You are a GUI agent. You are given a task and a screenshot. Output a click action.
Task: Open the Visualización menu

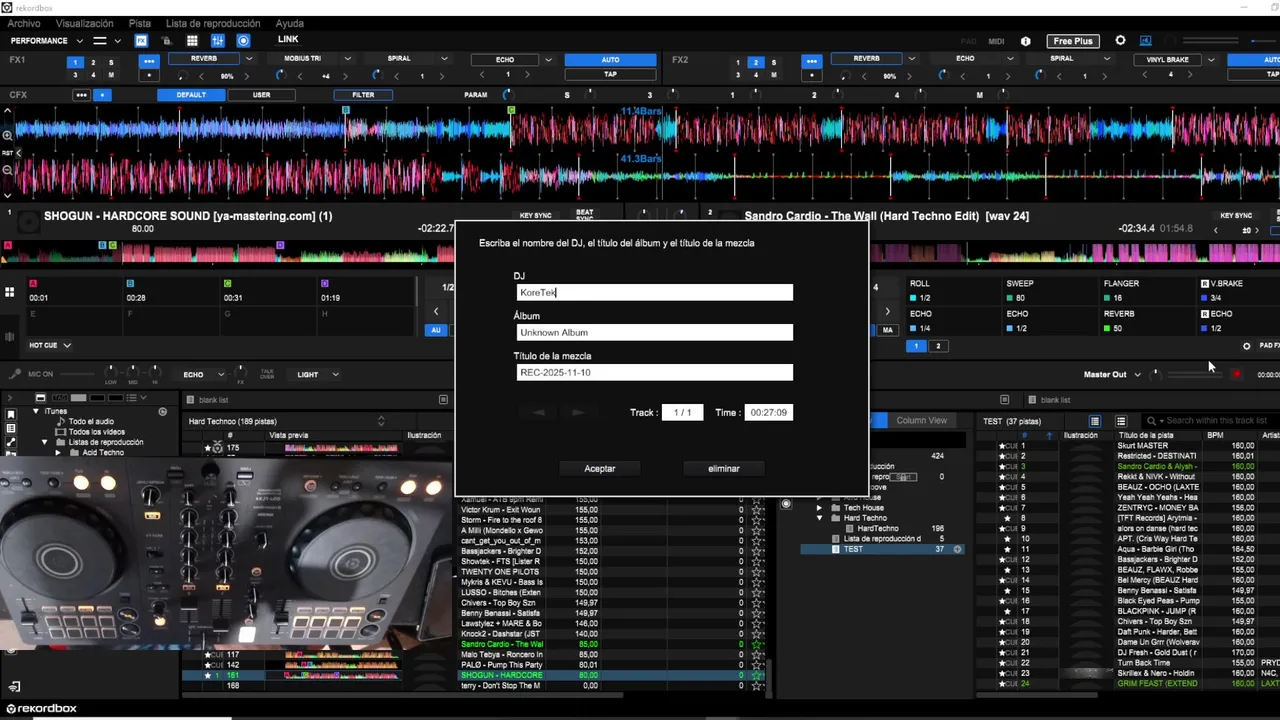85,23
